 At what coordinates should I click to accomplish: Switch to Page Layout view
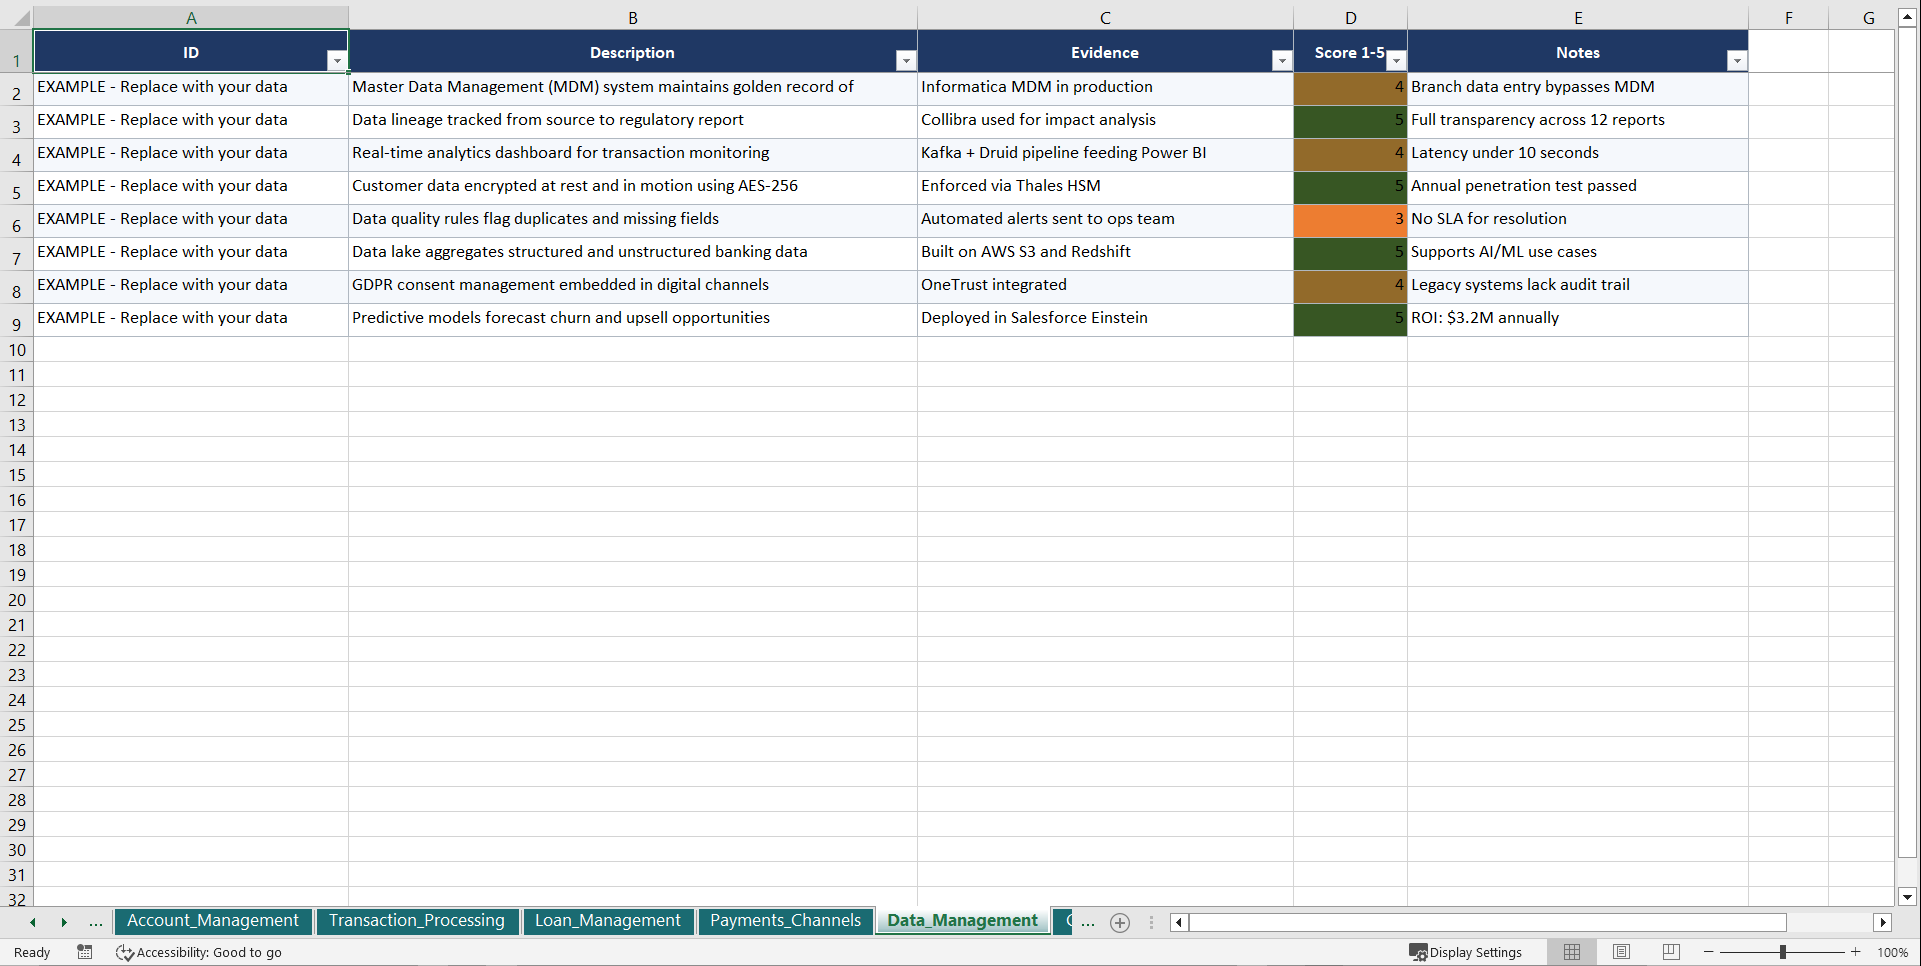[1621, 952]
